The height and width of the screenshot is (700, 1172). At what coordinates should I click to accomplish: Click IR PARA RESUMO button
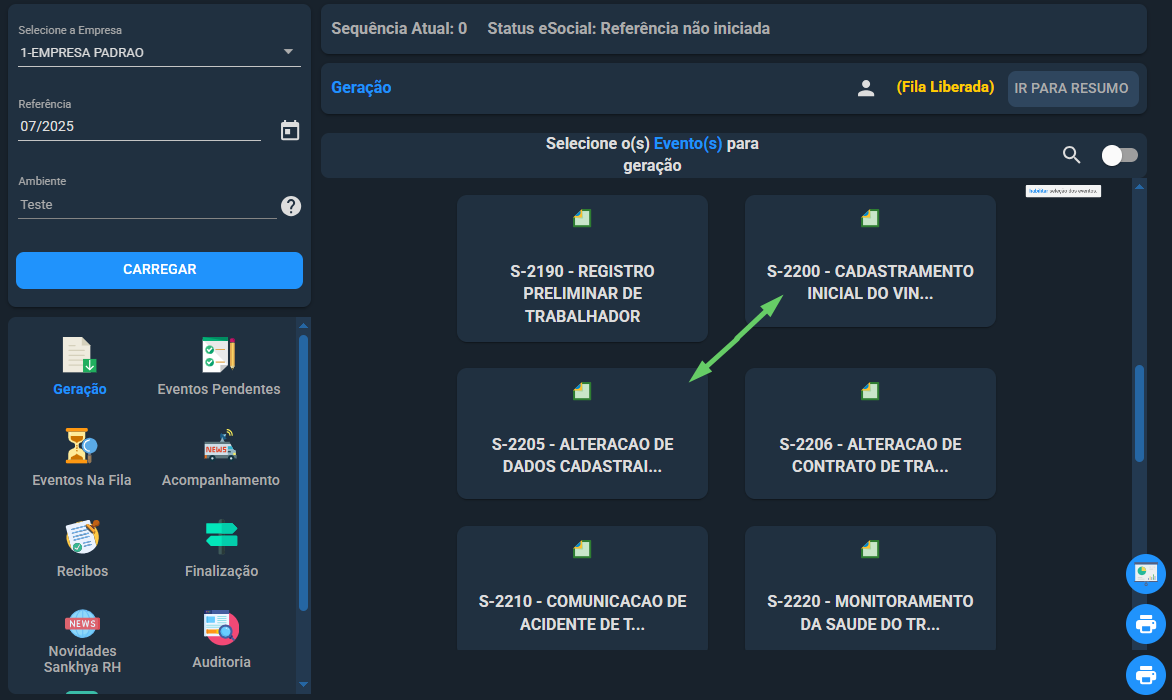pyautogui.click(x=1073, y=88)
